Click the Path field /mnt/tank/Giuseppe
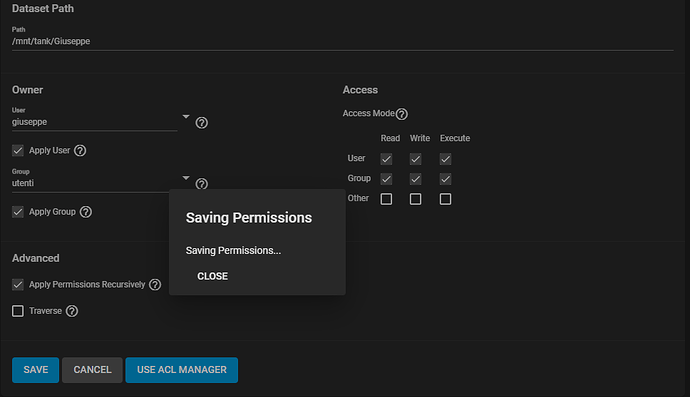Image resolution: width=690 pixels, height=397 pixels. 342,41
